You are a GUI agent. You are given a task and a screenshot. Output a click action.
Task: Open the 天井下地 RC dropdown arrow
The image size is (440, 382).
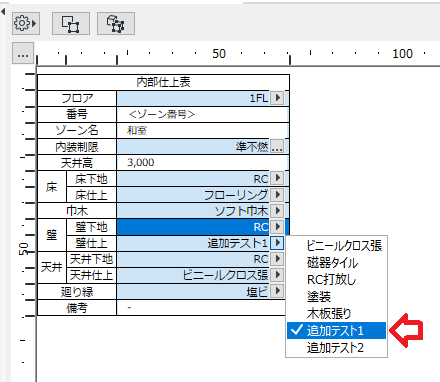pyautogui.click(x=277, y=259)
